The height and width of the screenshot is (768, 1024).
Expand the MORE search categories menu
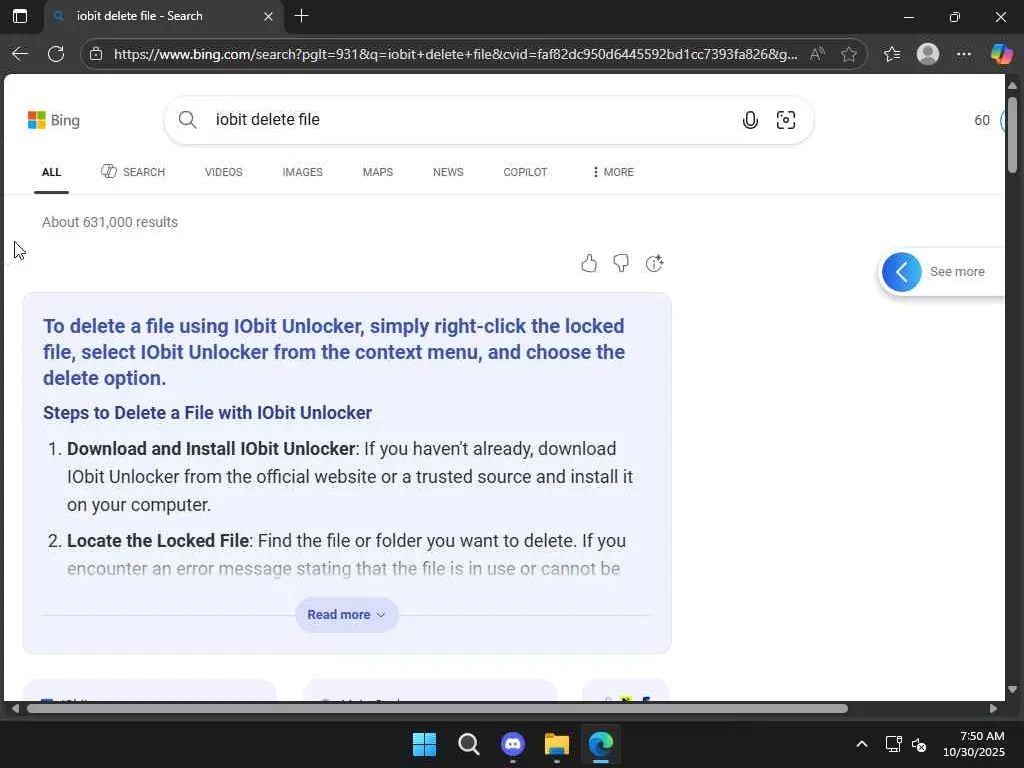click(613, 172)
